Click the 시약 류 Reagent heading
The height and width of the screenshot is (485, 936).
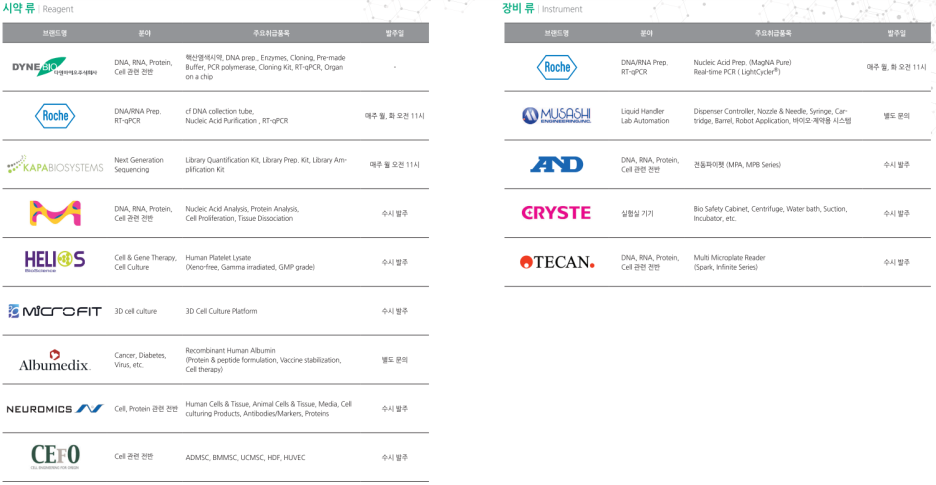tap(39, 9)
